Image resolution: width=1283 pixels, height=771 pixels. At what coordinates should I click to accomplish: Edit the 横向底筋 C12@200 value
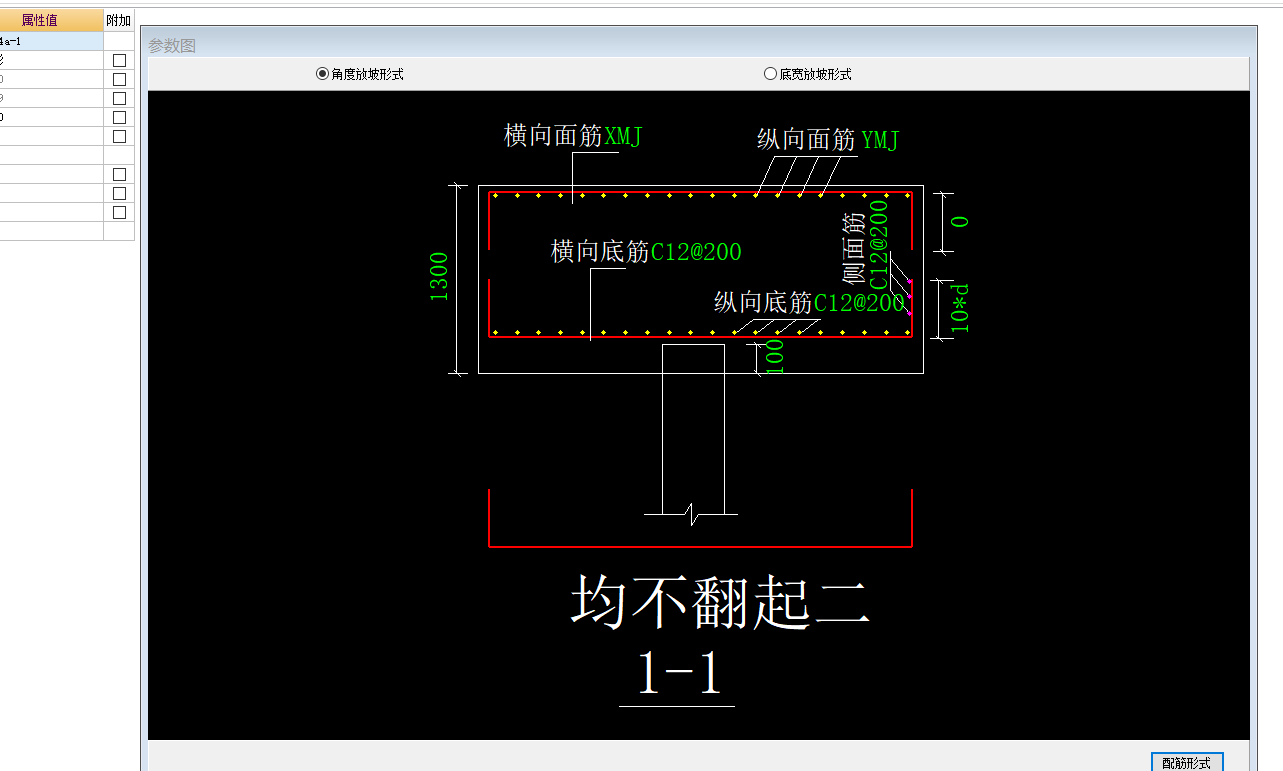tap(696, 252)
